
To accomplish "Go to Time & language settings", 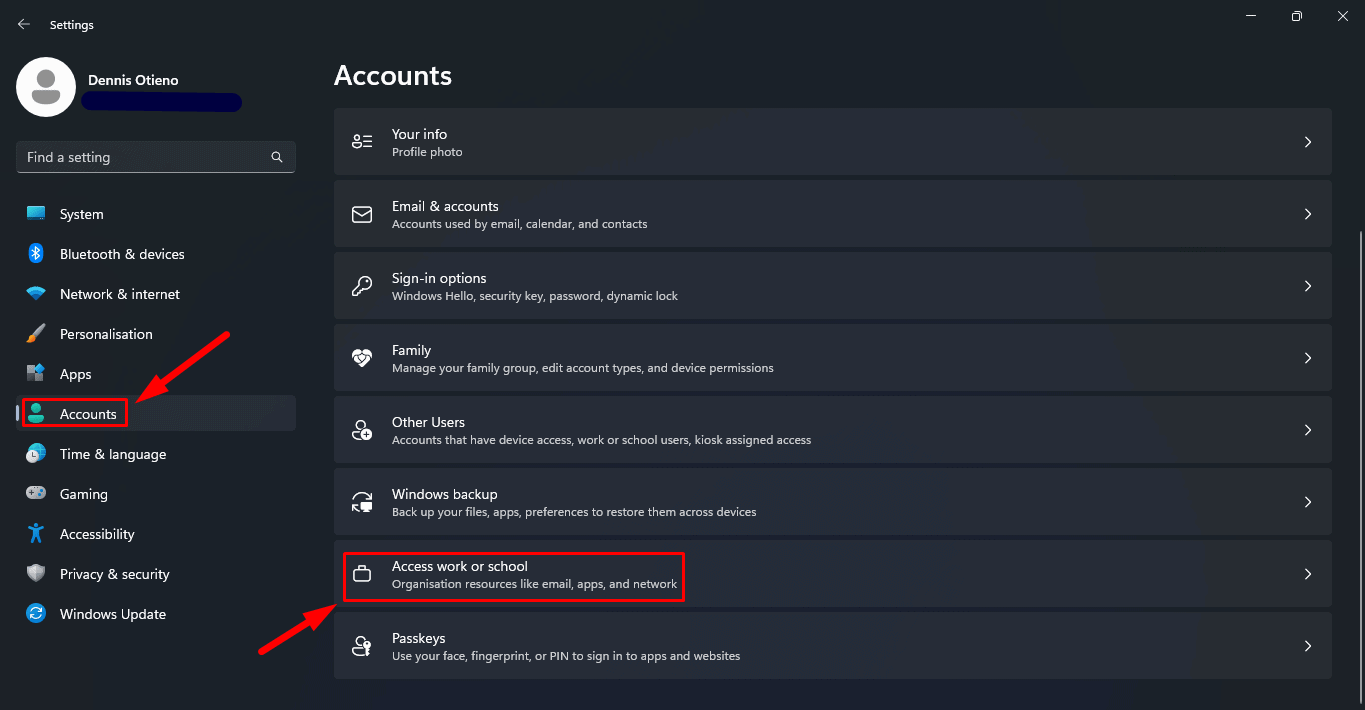I will 112,454.
